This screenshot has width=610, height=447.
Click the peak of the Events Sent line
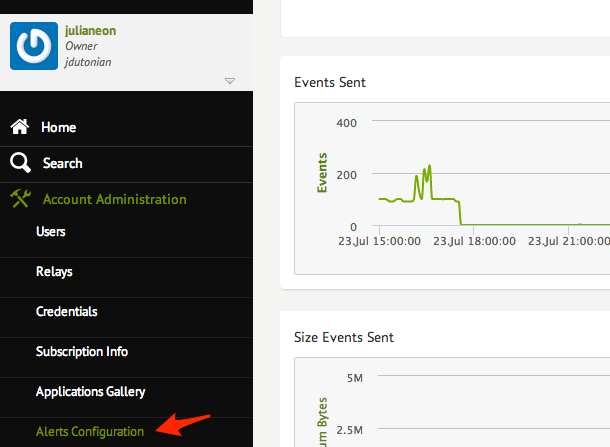(x=429, y=166)
